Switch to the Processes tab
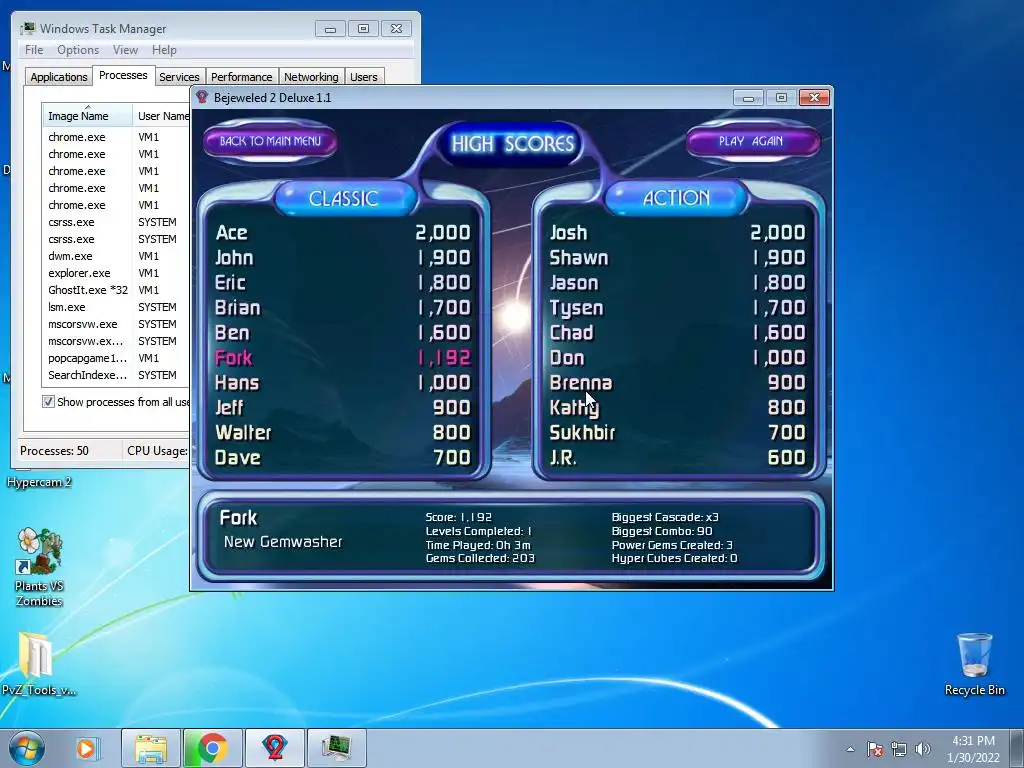 coord(123,75)
